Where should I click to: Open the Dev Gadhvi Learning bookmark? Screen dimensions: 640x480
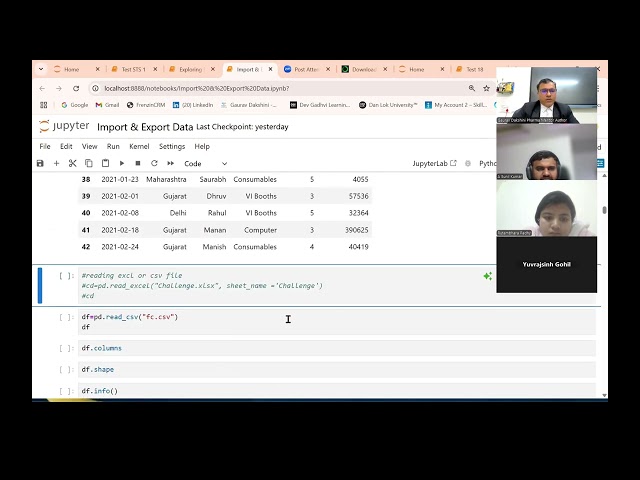pos(320,105)
